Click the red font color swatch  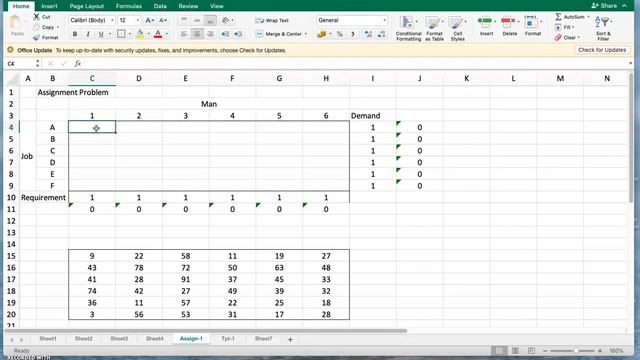pos(158,34)
